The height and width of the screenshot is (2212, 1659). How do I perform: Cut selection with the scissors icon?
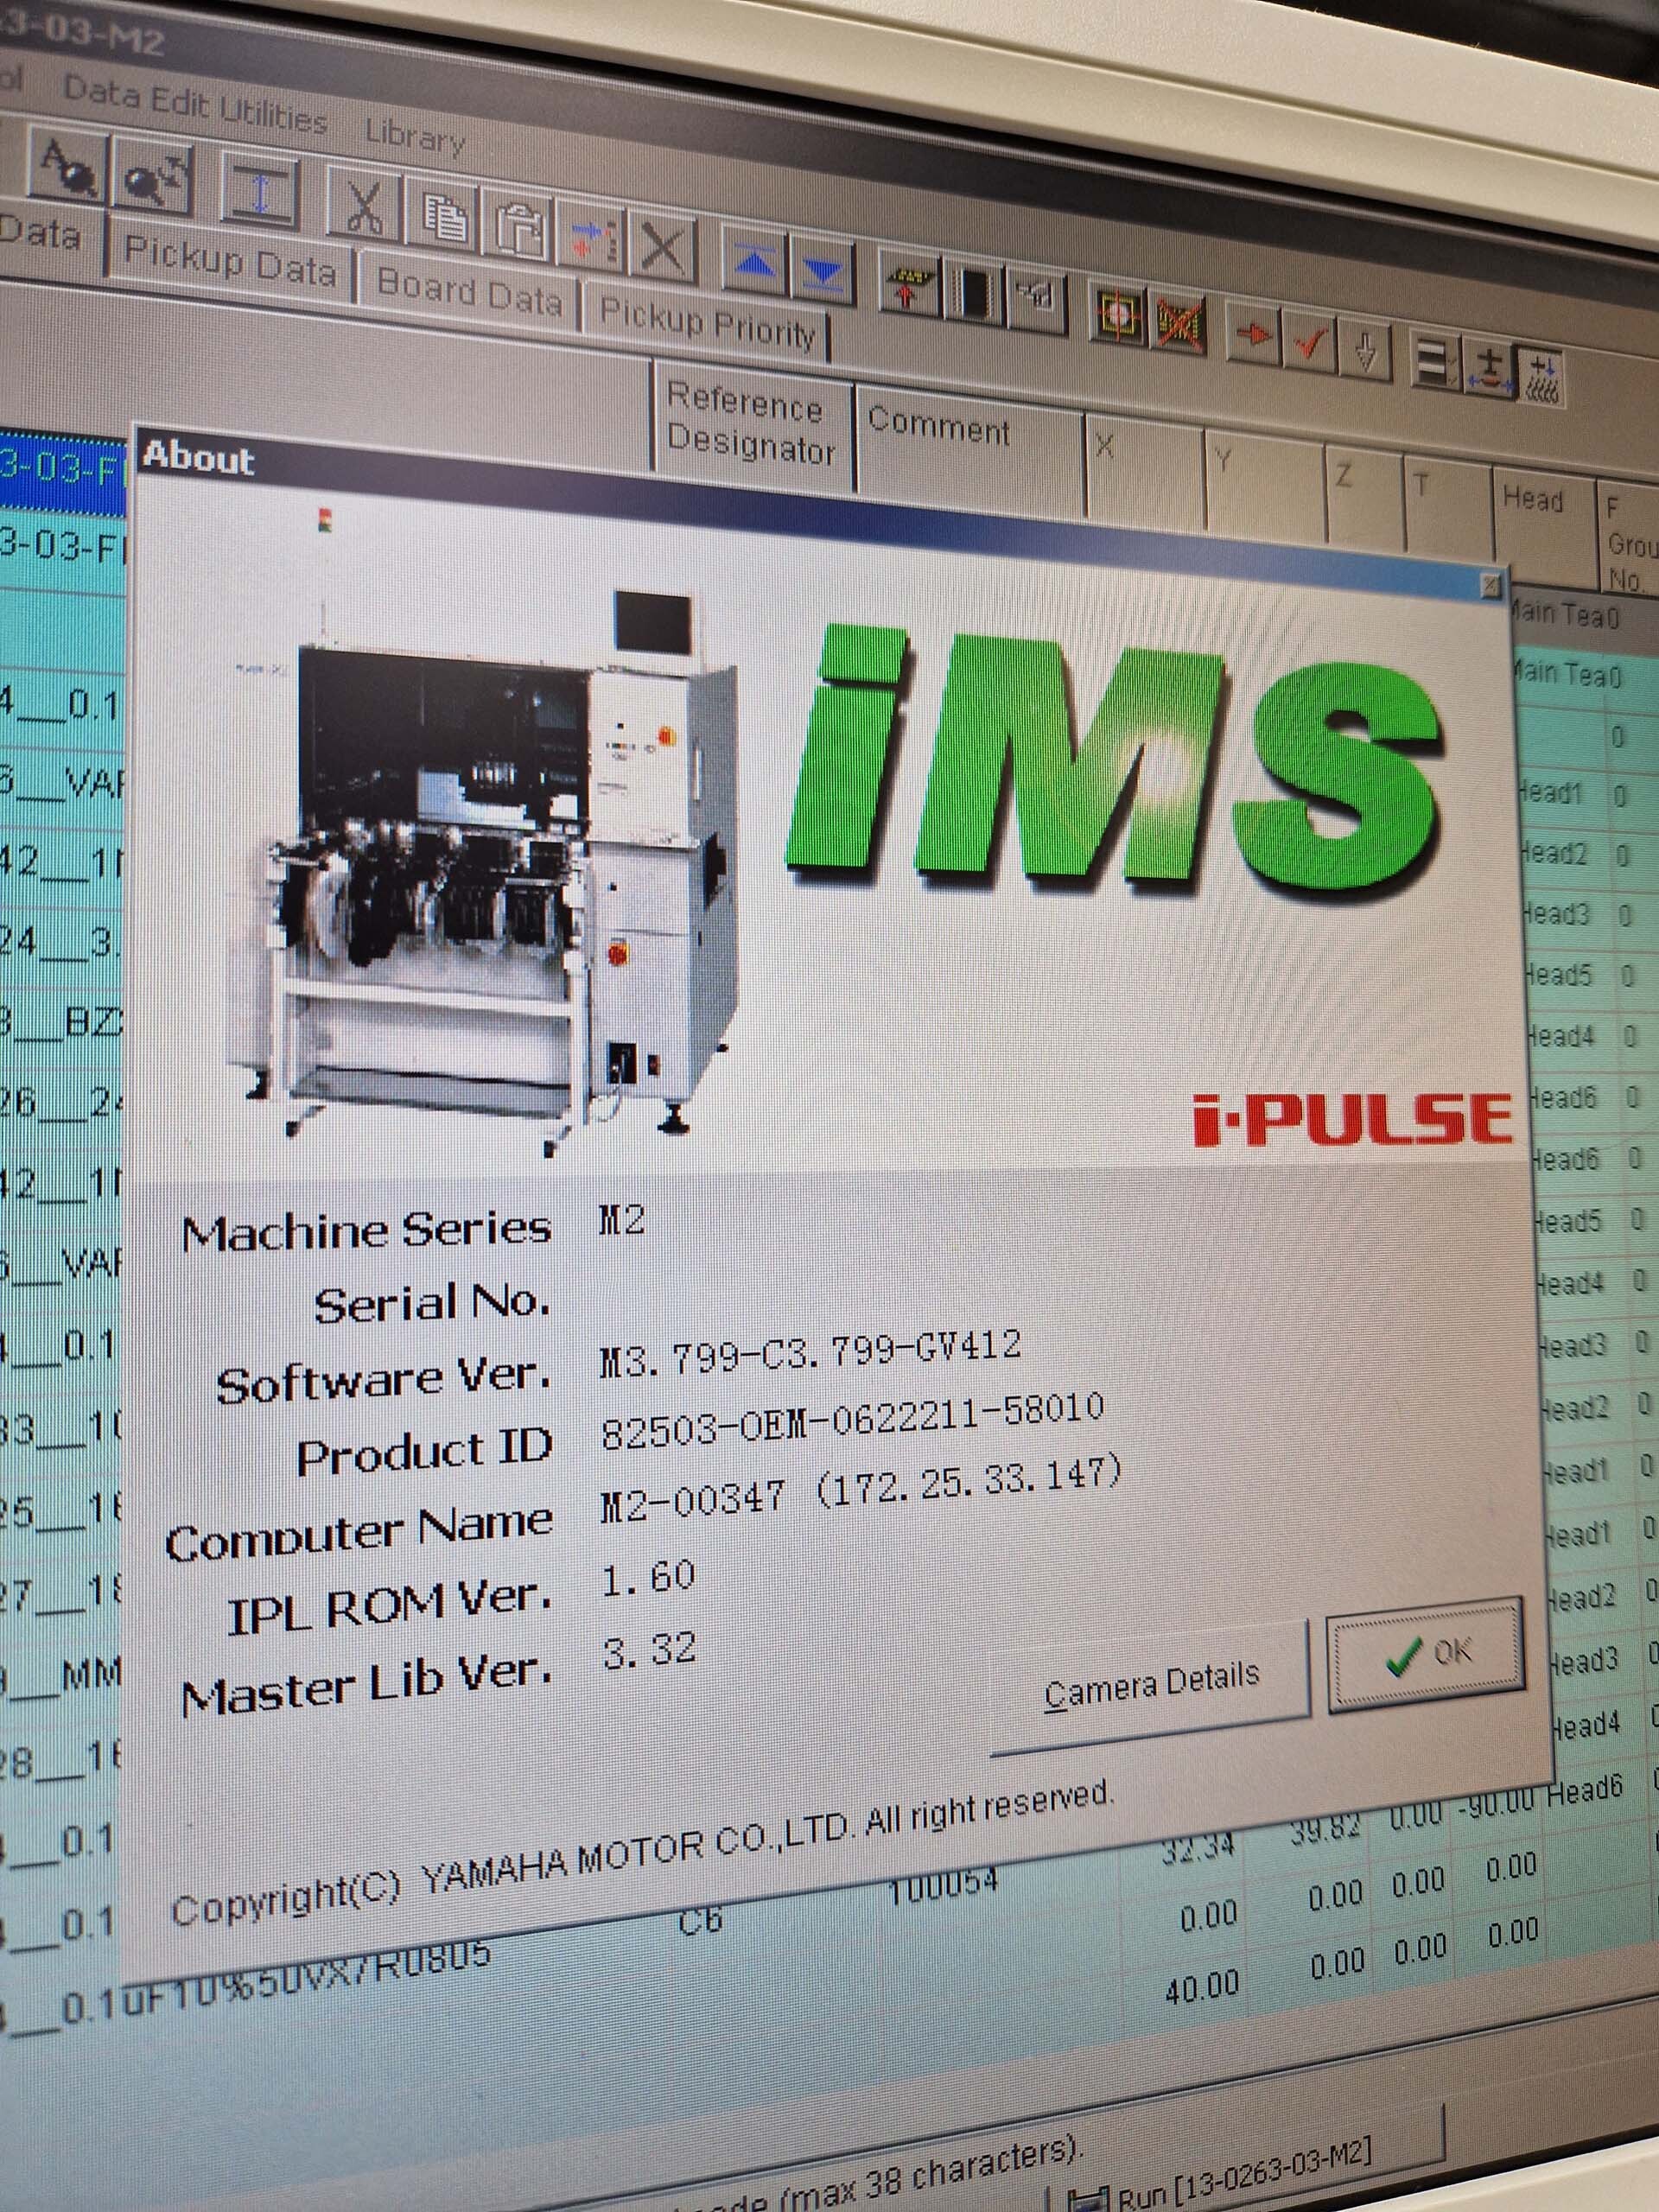[x=365, y=207]
